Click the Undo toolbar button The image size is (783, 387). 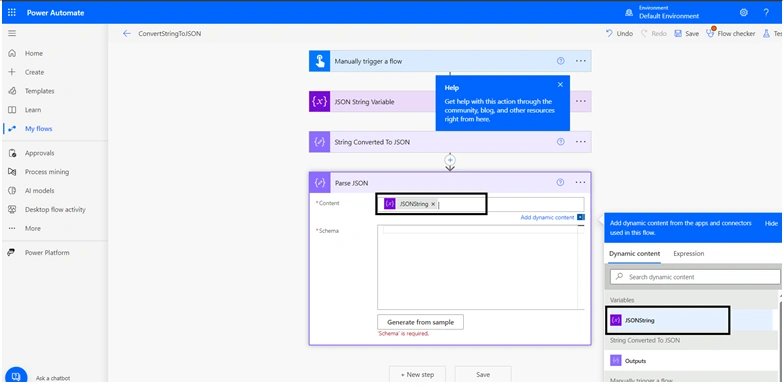[619, 33]
